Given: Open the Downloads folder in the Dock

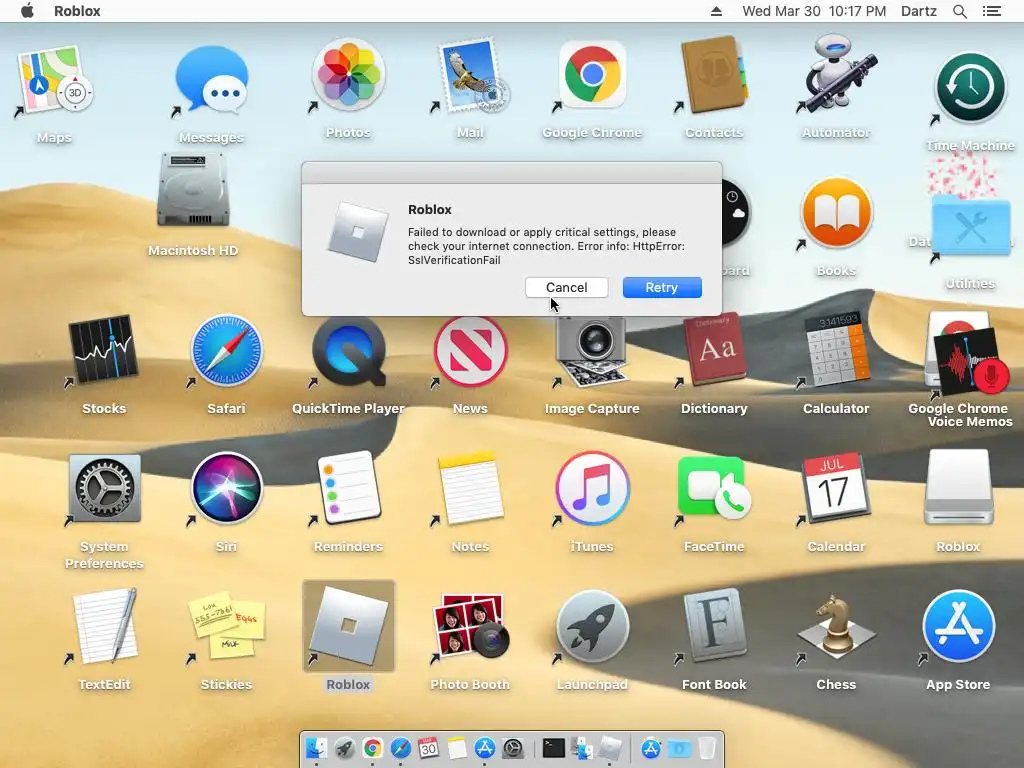Looking at the screenshot, I should coord(679,748).
